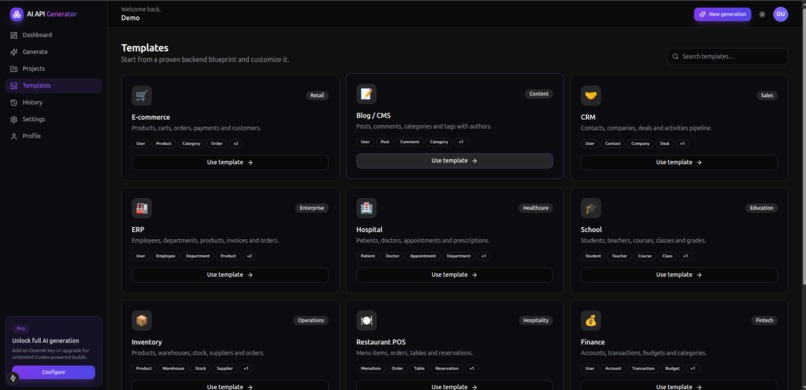The height and width of the screenshot is (390, 806).
Task: Click the CRM handshake icon
Action: [591, 96]
